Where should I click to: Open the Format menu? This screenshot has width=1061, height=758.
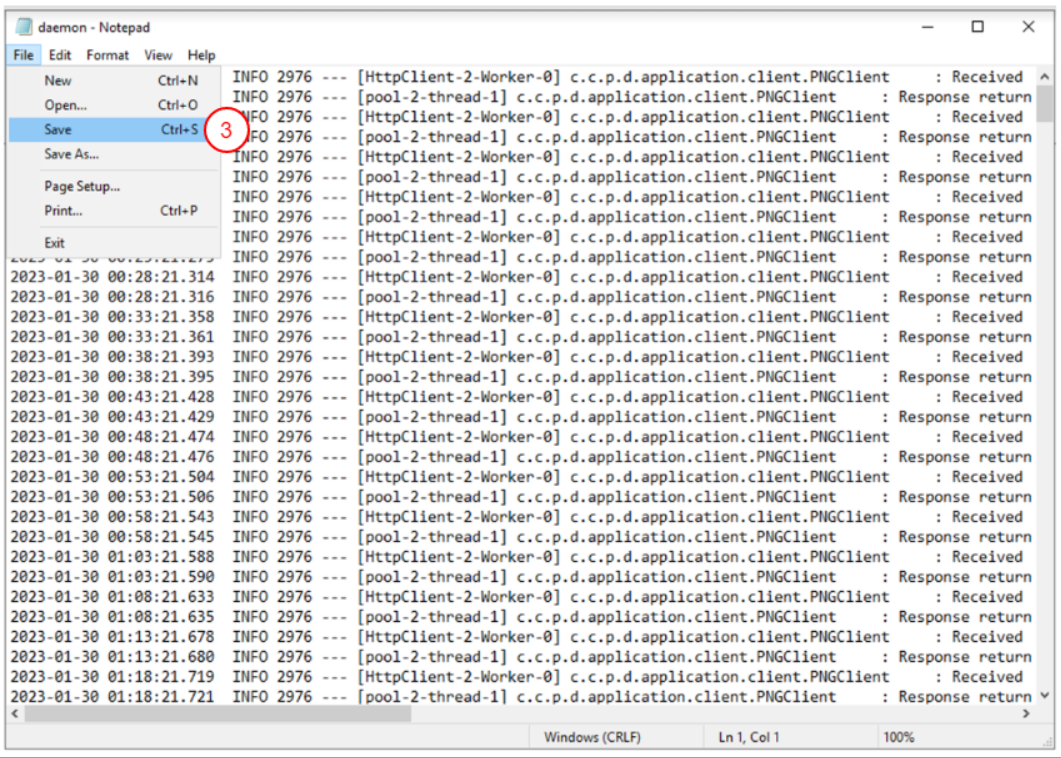tap(108, 55)
